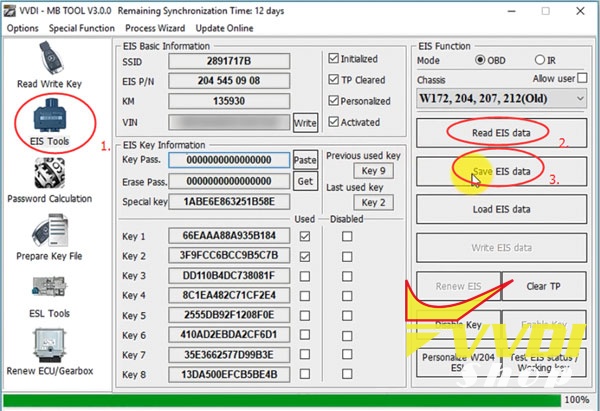Screen dimensions: 600x411
Task: Open the Renew ECU/Gearbox icon
Action: coord(50,345)
